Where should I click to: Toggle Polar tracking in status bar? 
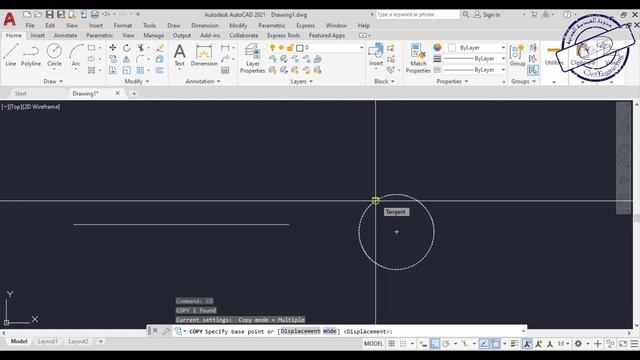click(446, 344)
